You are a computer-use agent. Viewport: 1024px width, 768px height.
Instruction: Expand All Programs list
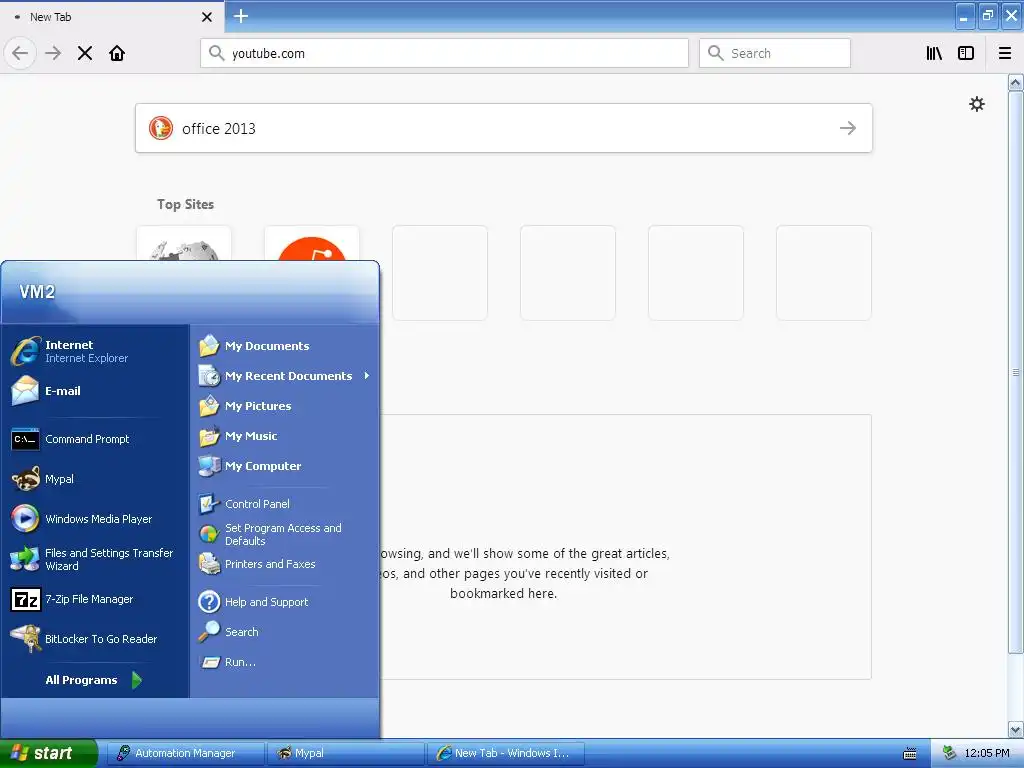pos(95,680)
